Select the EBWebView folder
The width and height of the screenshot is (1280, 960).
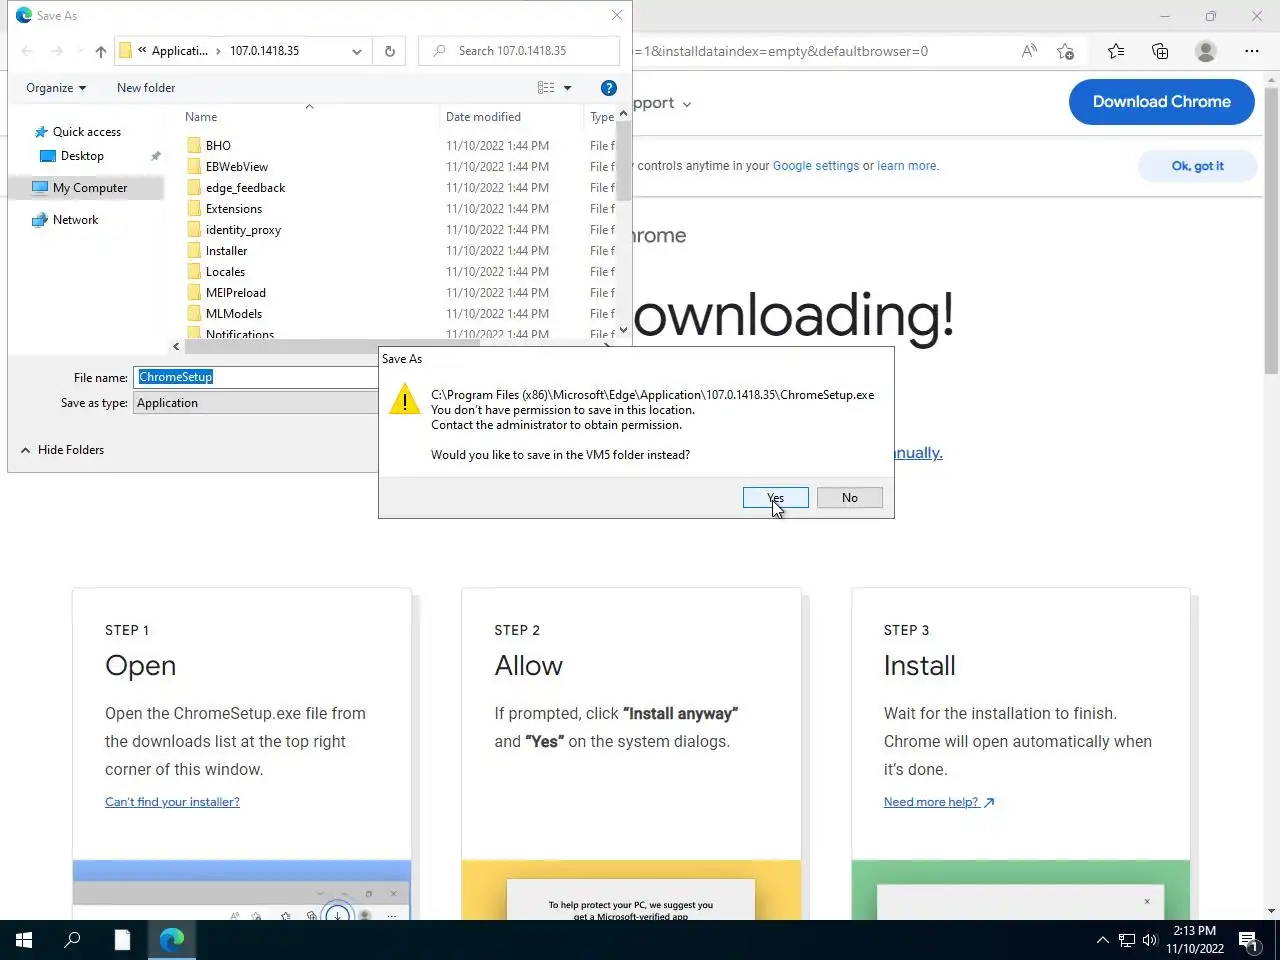click(x=237, y=167)
